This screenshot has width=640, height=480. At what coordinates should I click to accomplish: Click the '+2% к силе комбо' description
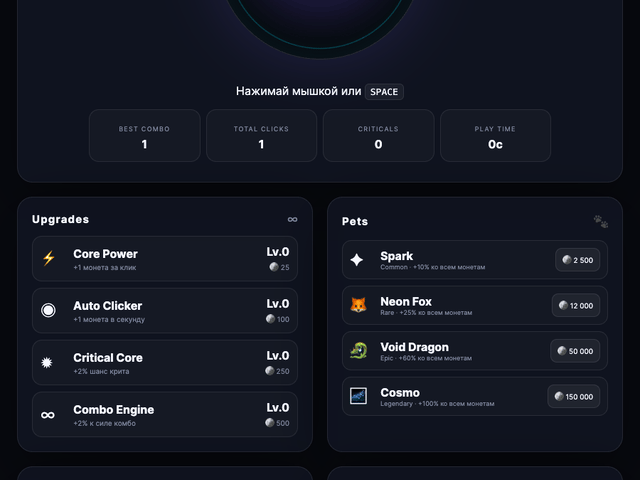(x=104, y=423)
